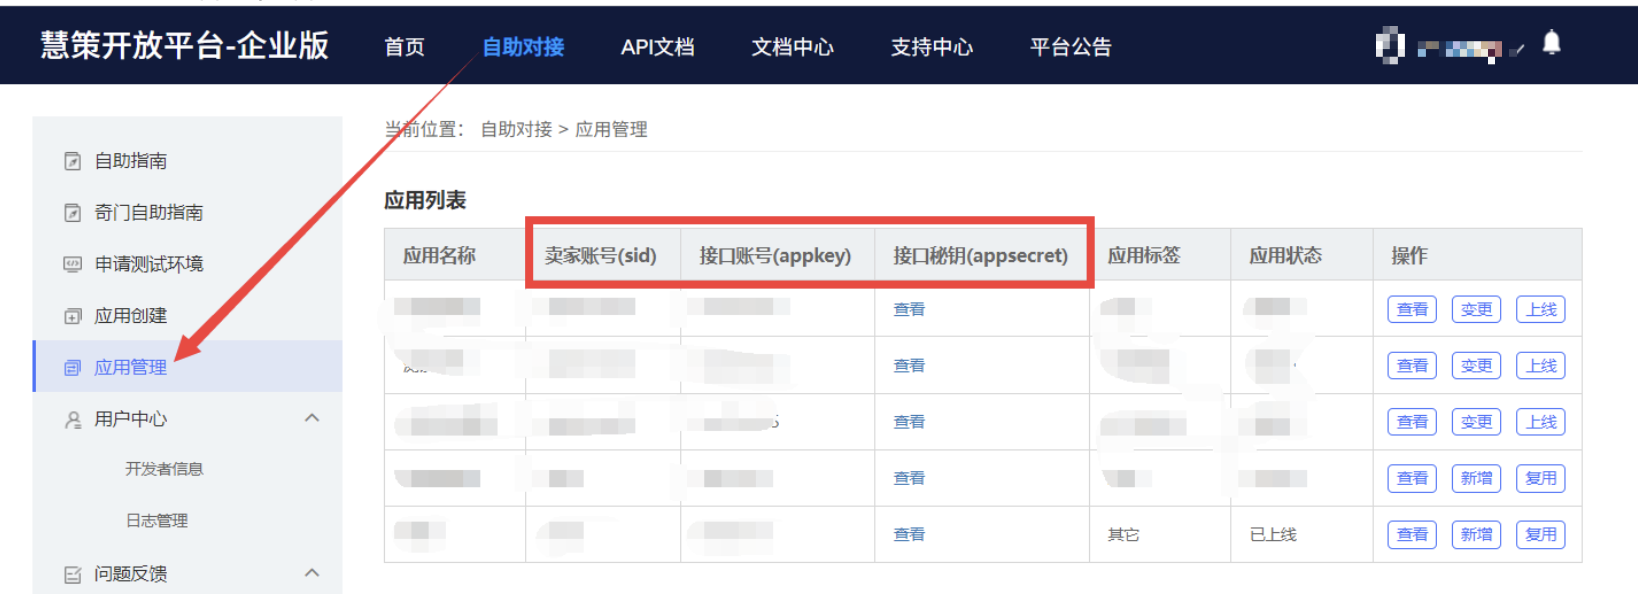Click the 慧策开放平台-企业版 site title
The height and width of the screenshot is (606, 1638).
coord(184,45)
